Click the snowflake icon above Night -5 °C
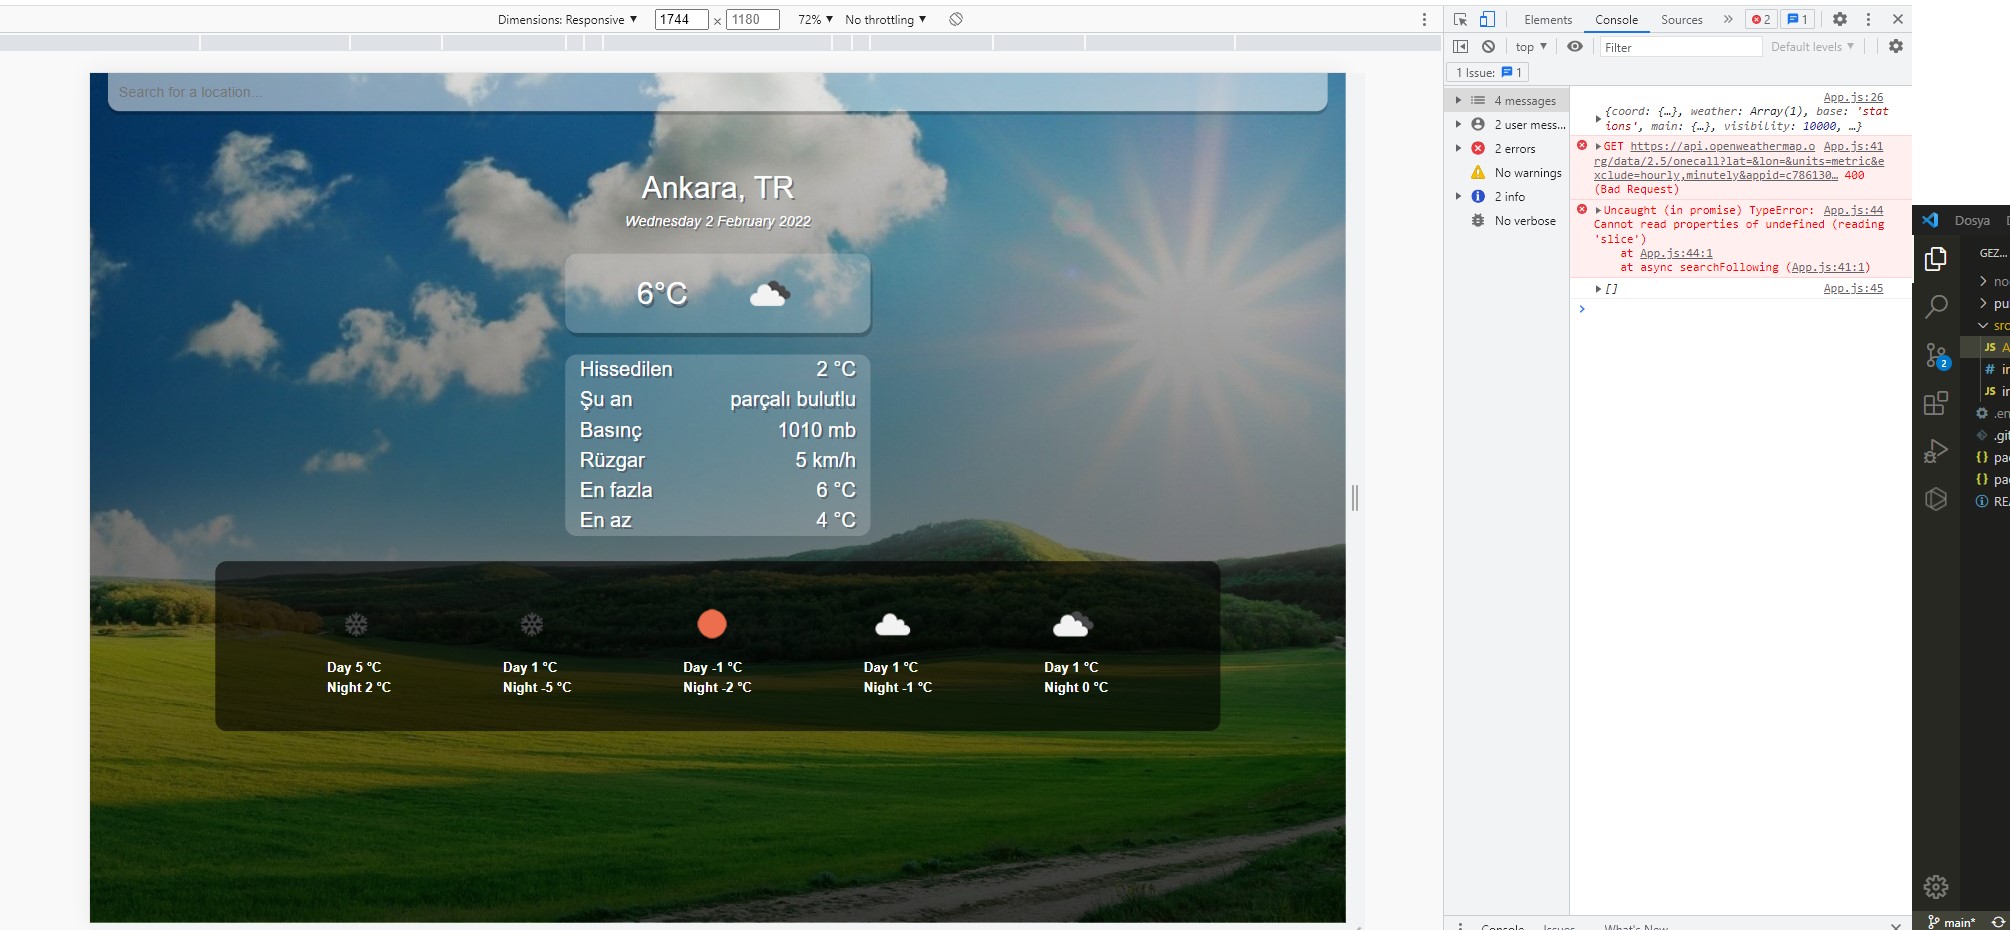The image size is (2010, 930). [532, 625]
